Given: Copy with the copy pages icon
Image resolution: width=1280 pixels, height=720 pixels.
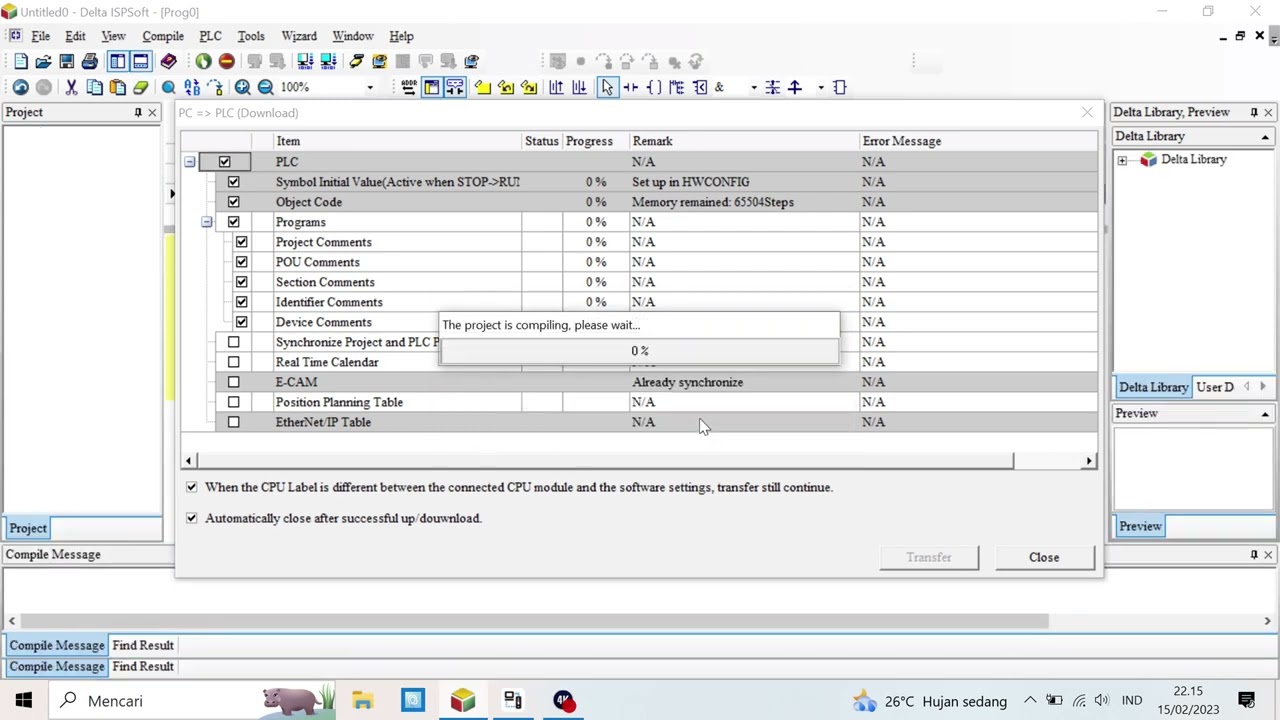Looking at the screenshot, I should [94, 88].
